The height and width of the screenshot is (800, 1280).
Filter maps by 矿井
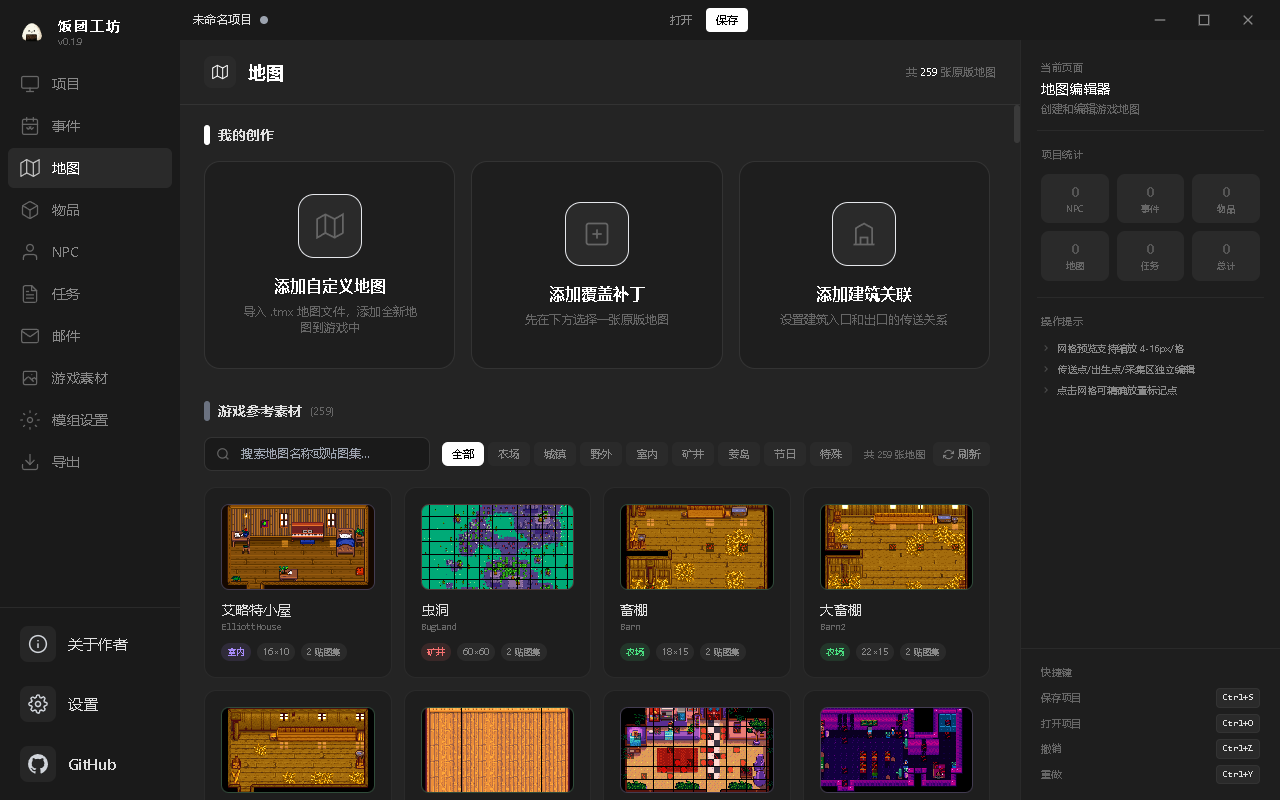(693, 454)
